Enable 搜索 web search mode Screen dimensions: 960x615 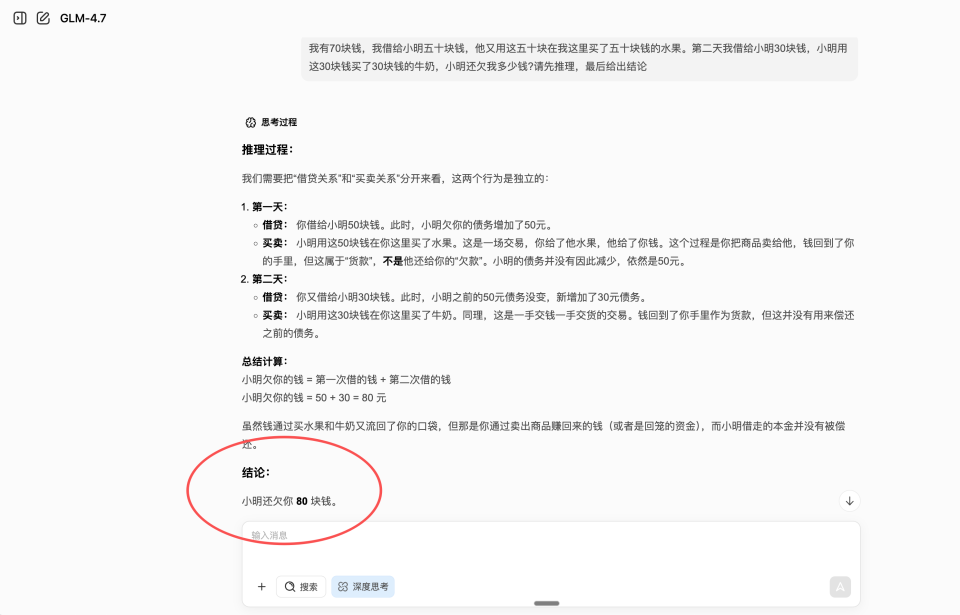tap(300, 586)
